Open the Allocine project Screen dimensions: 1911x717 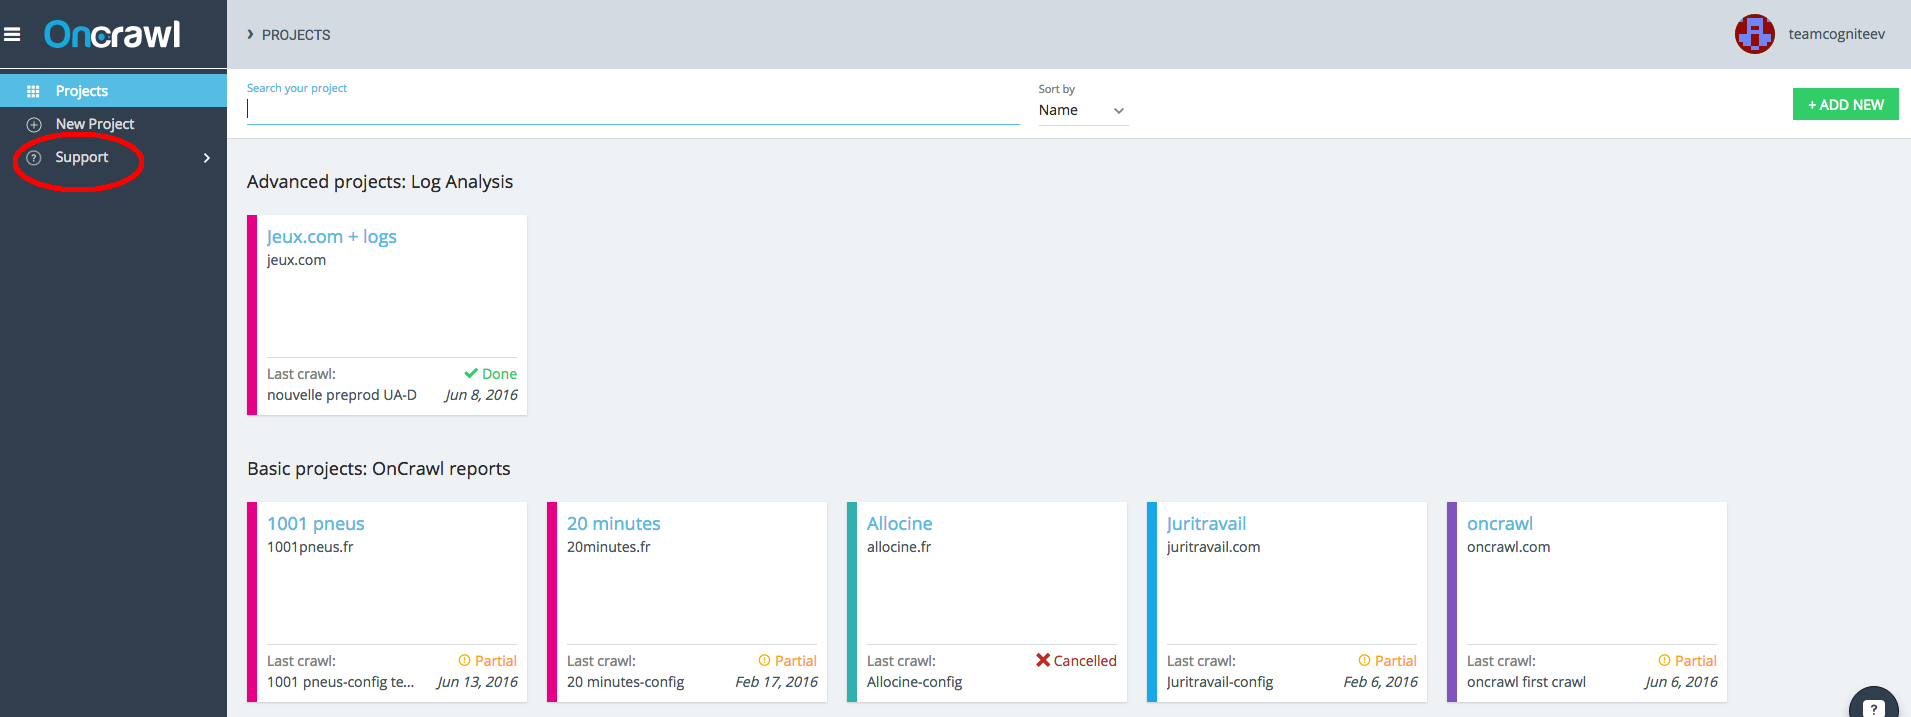point(900,524)
